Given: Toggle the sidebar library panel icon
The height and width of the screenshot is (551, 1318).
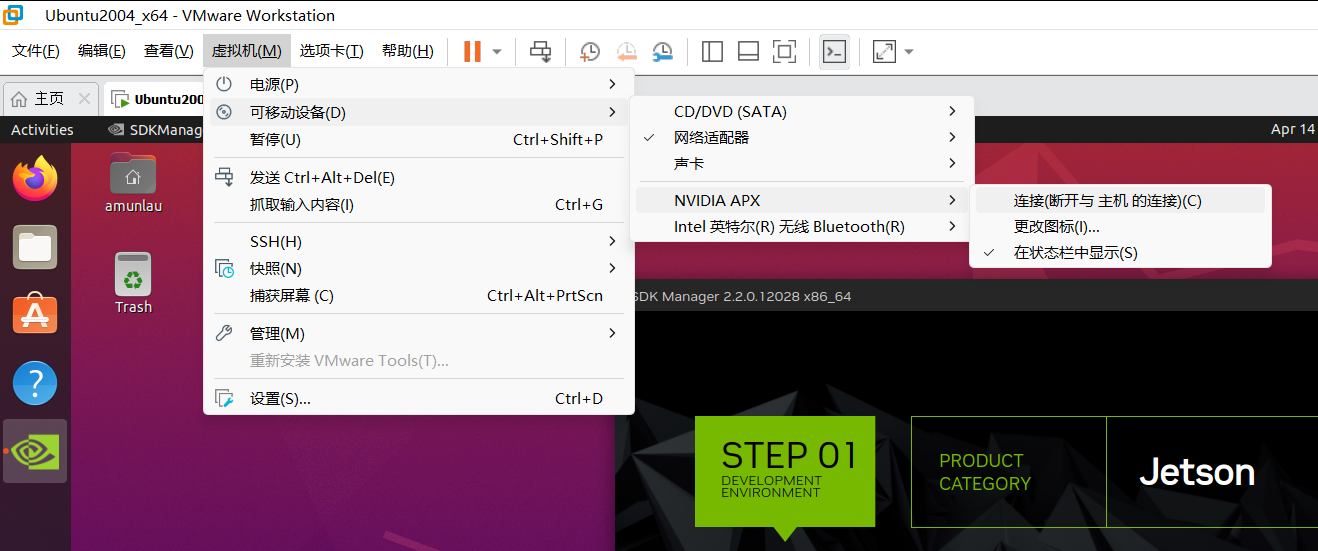Looking at the screenshot, I should tap(712, 51).
